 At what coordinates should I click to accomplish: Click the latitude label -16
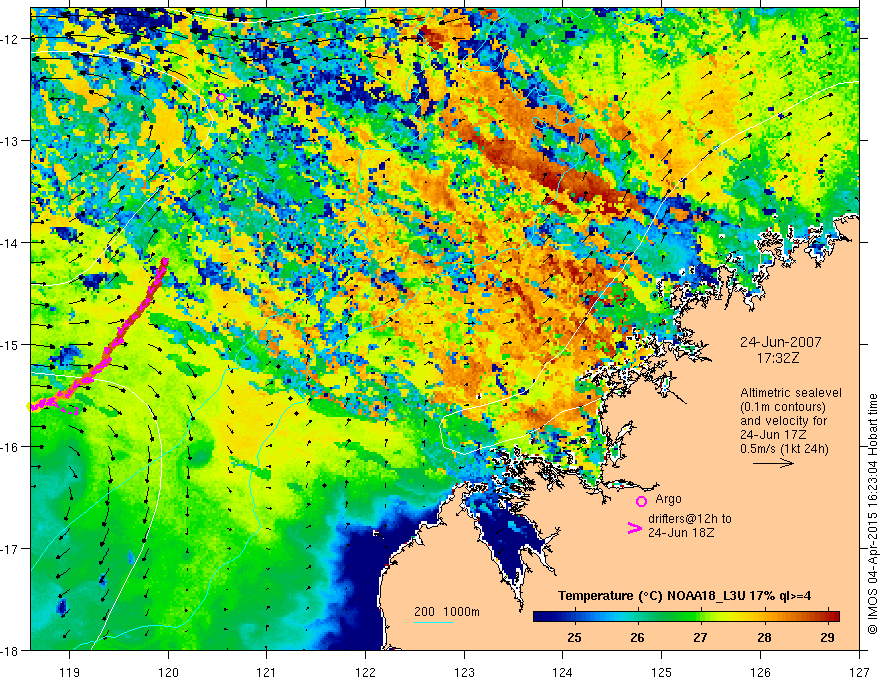click(x=10, y=447)
